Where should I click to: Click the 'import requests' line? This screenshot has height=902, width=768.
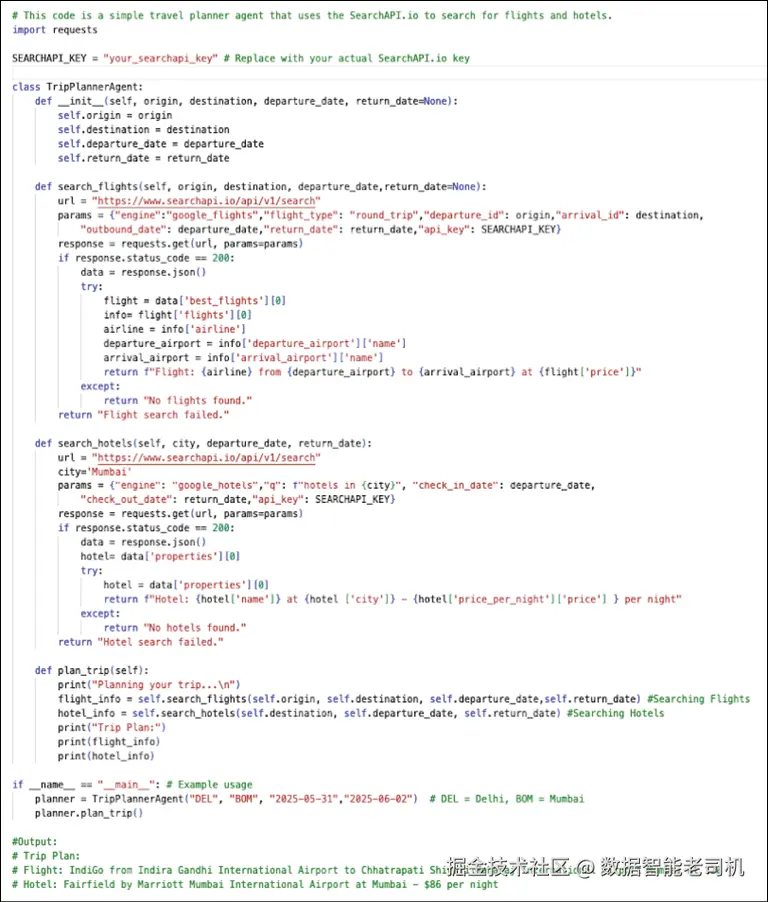coord(55,30)
